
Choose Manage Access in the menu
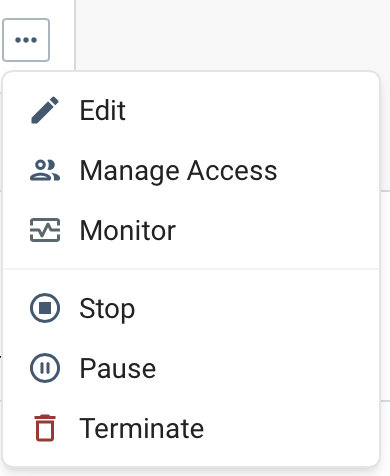[191, 170]
